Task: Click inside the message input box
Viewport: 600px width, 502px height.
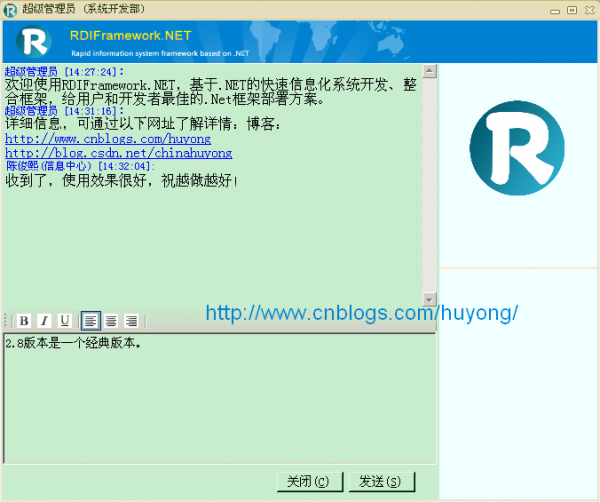Action: click(x=220, y=398)
